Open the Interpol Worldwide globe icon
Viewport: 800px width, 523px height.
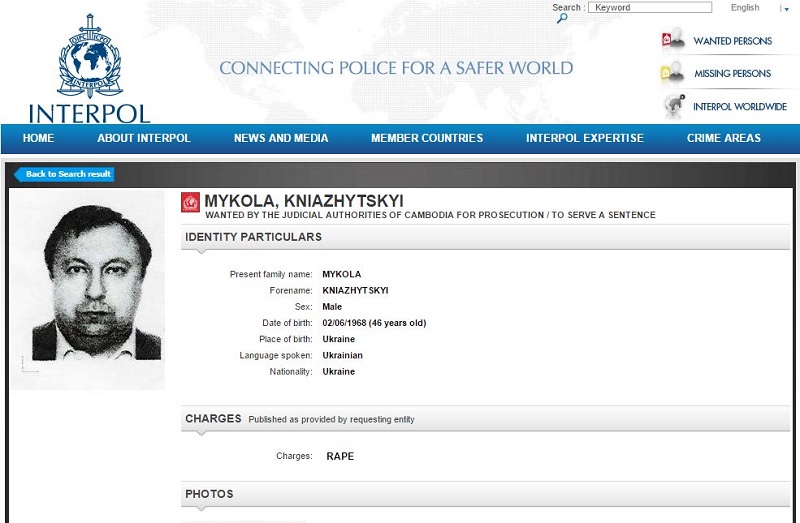point(674,106)
